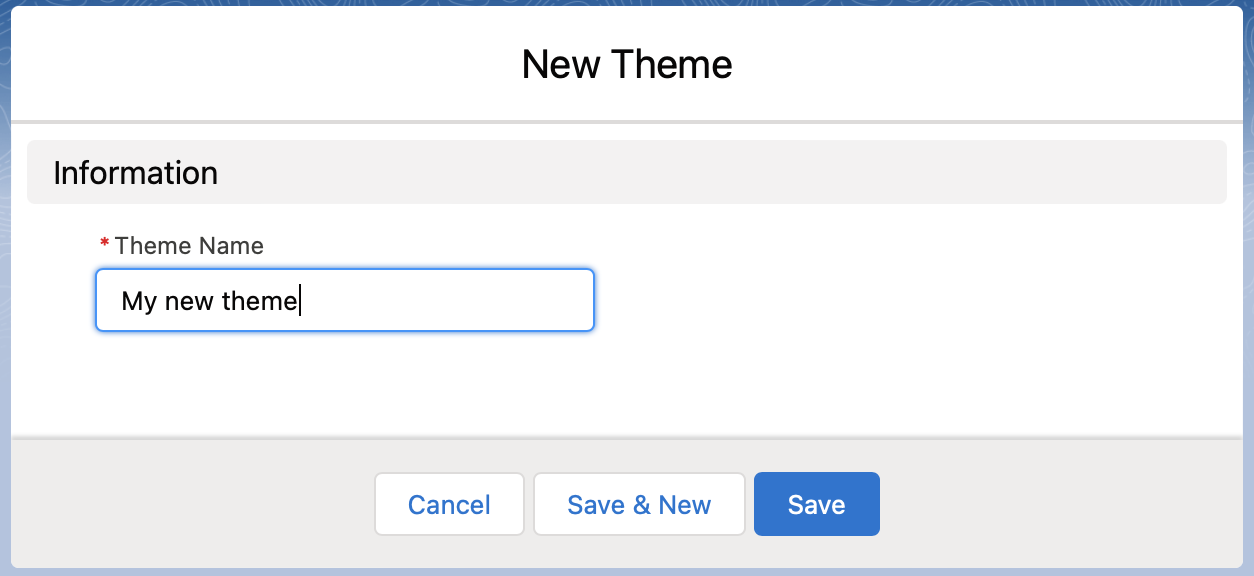Click the word "theme" in the input
The height and width of the screenshot is (576, 1254).
click(260, 301)
